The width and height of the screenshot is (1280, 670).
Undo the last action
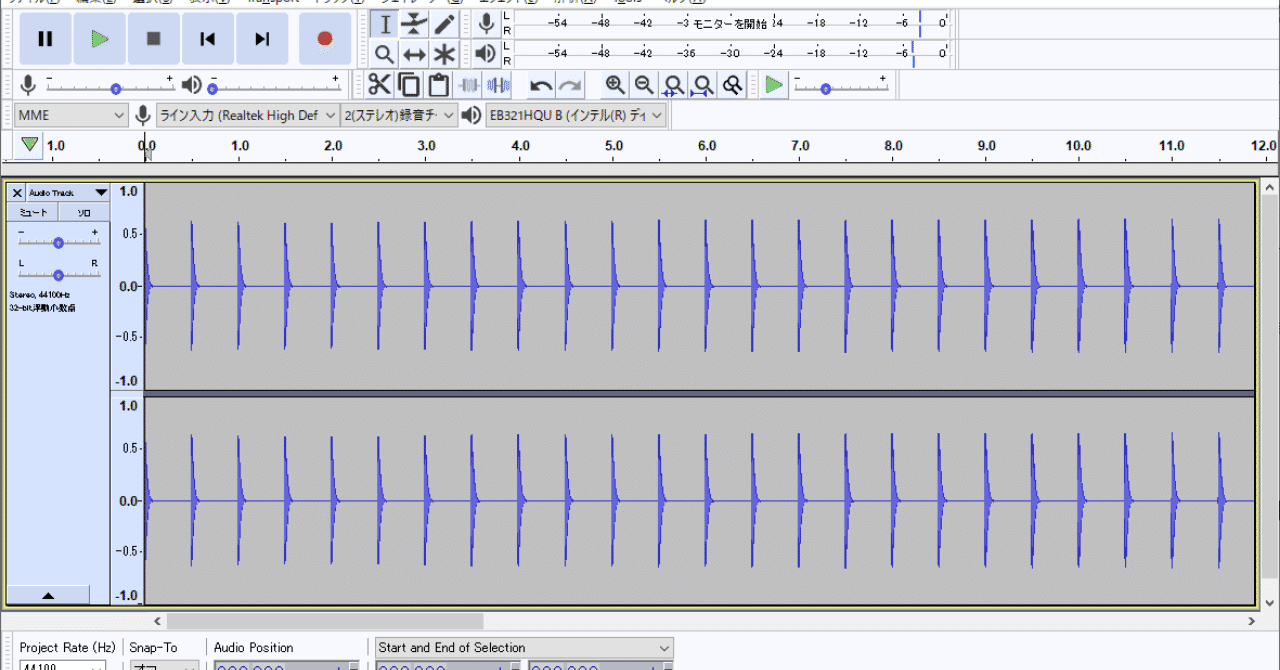[541, 85]
